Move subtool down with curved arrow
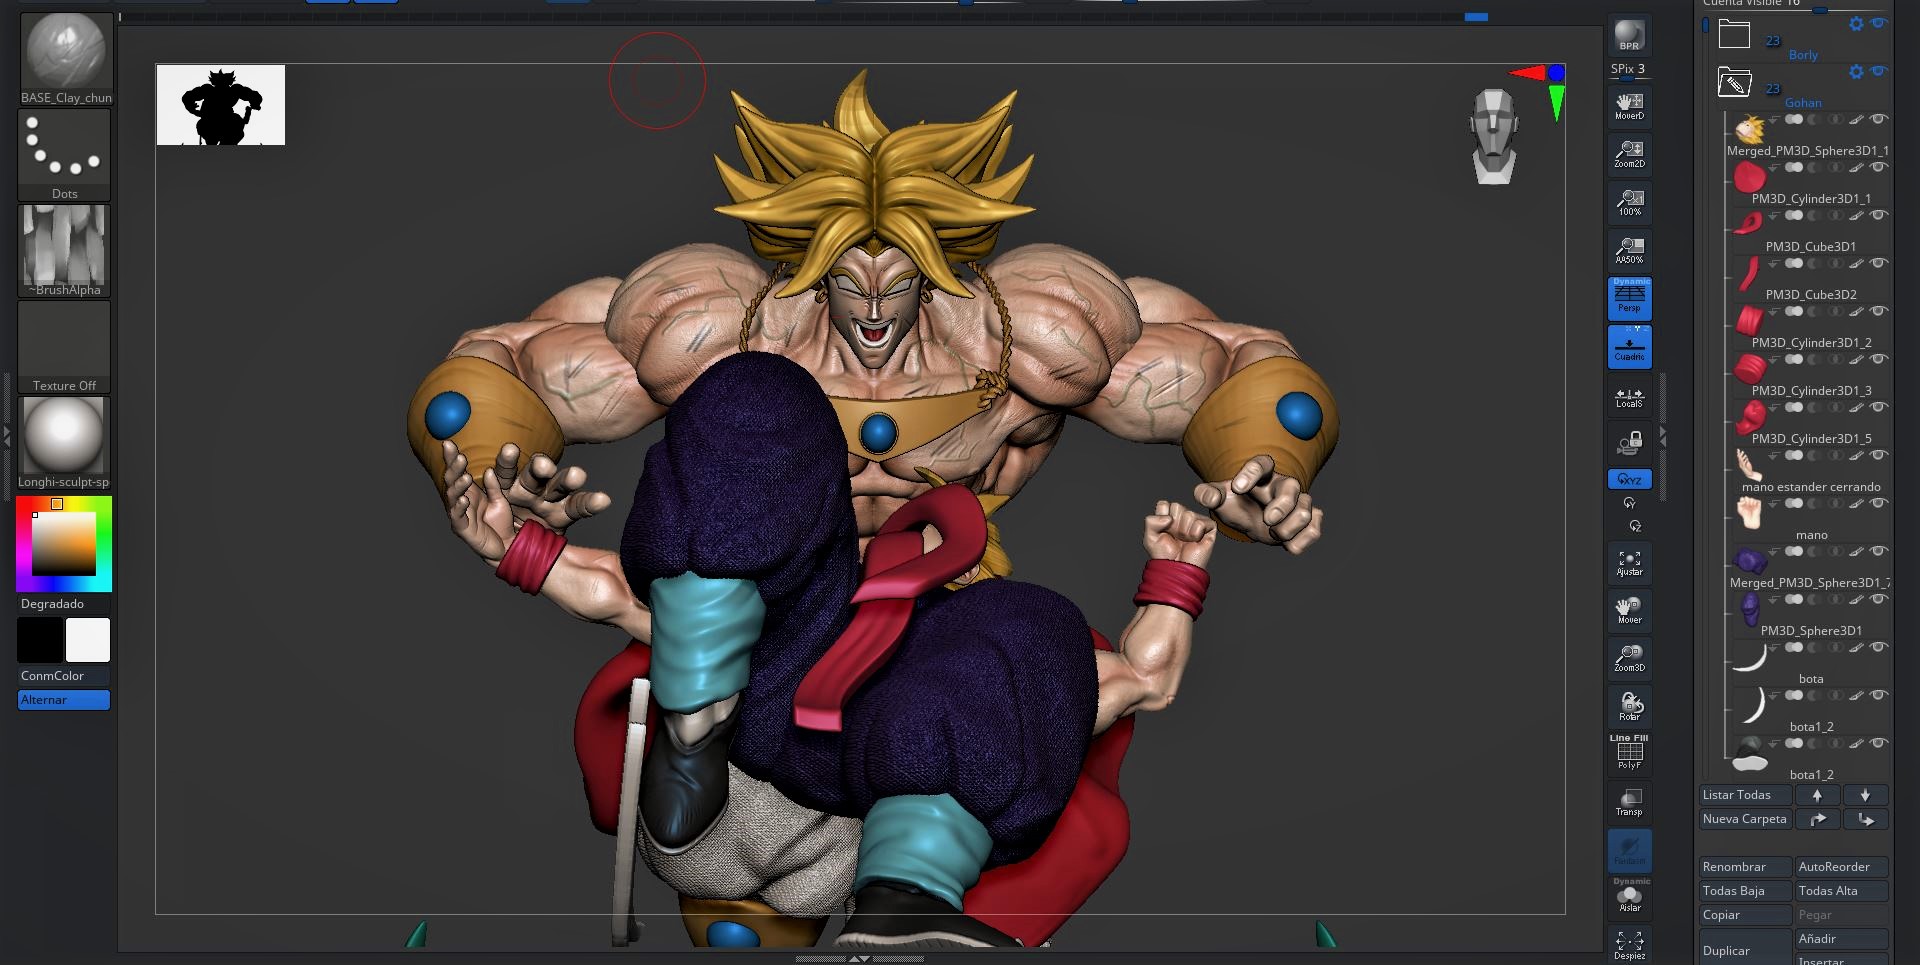The height and width of the screenshot is (965, 1920). point(1865,819)
